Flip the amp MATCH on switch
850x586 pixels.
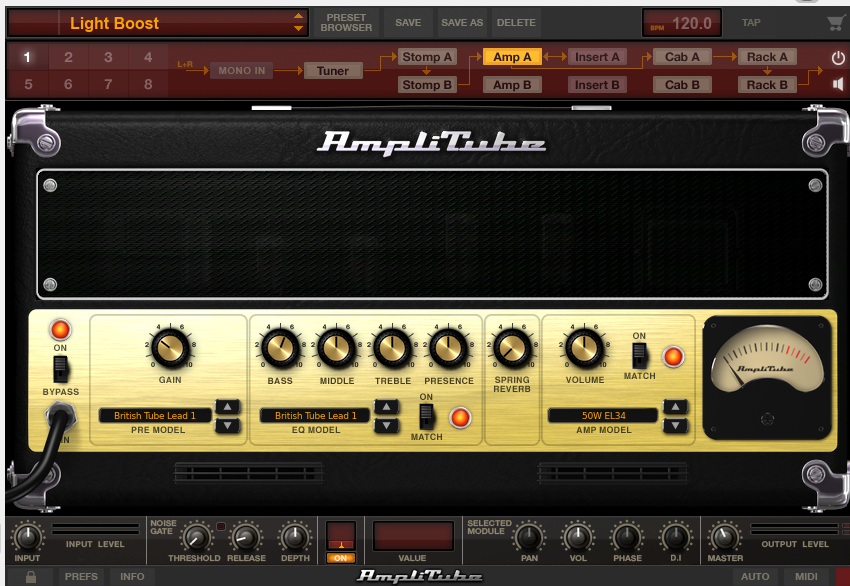640,356
